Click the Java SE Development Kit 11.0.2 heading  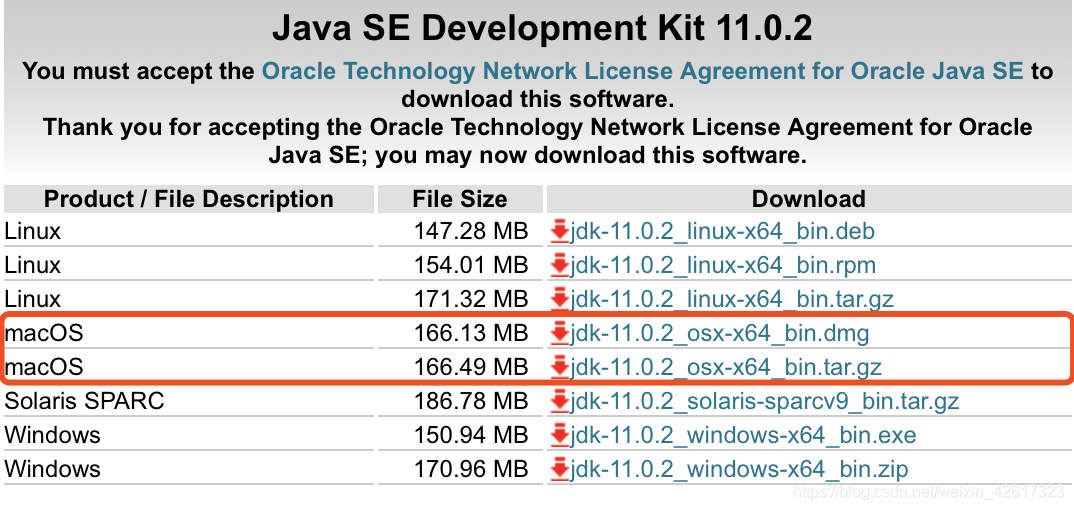[x=541, y=29]
